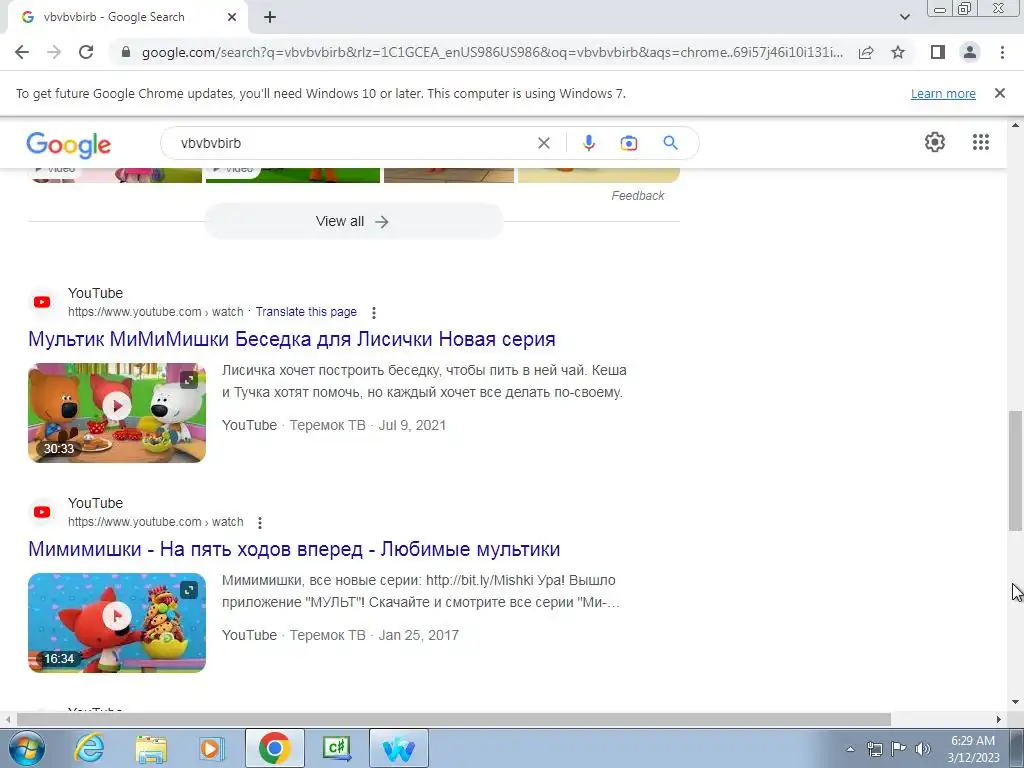The width and height of the screenshot is (1024, 768).
Task: Go back to the previous page
Action: tap(22, 52)
